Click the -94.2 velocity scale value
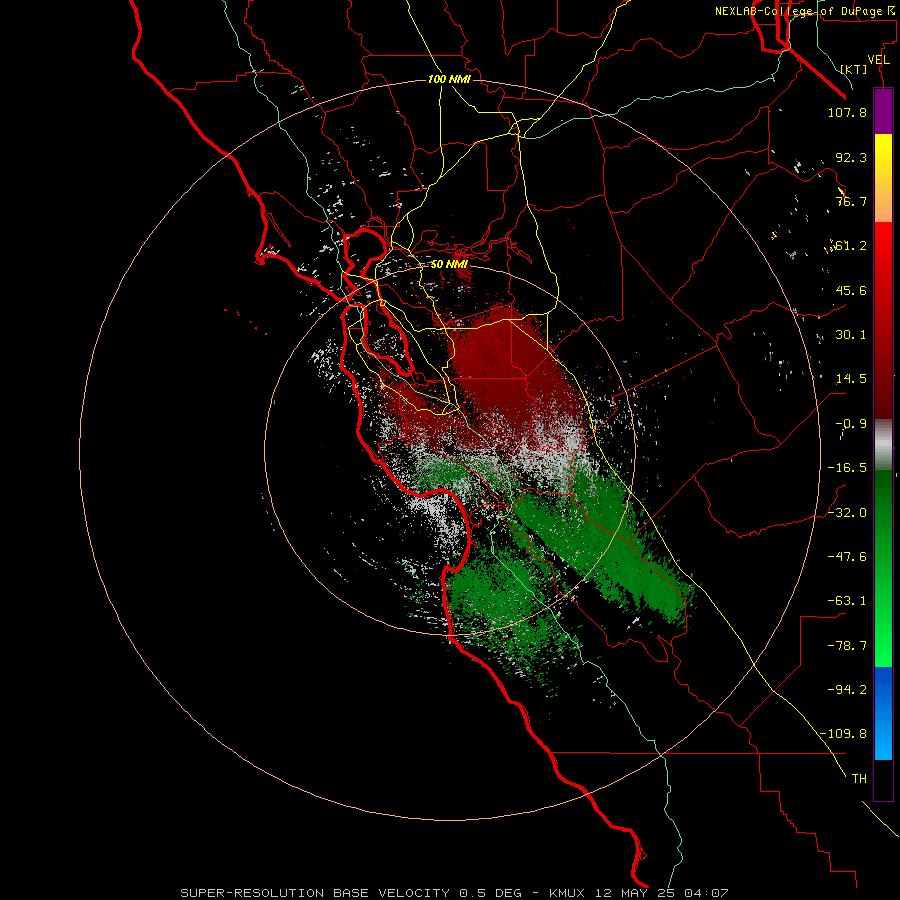The height and width of the screenshot is (900, 900). 847,689
